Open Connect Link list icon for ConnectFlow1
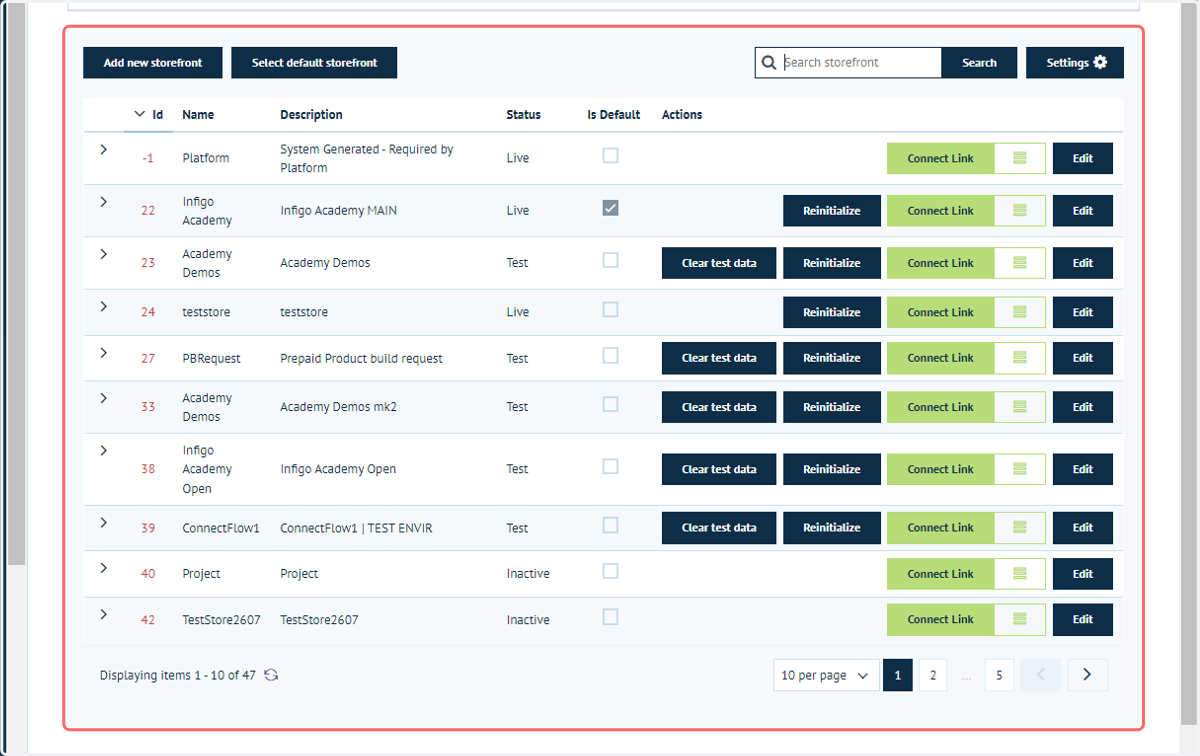 coord(1020,528)
